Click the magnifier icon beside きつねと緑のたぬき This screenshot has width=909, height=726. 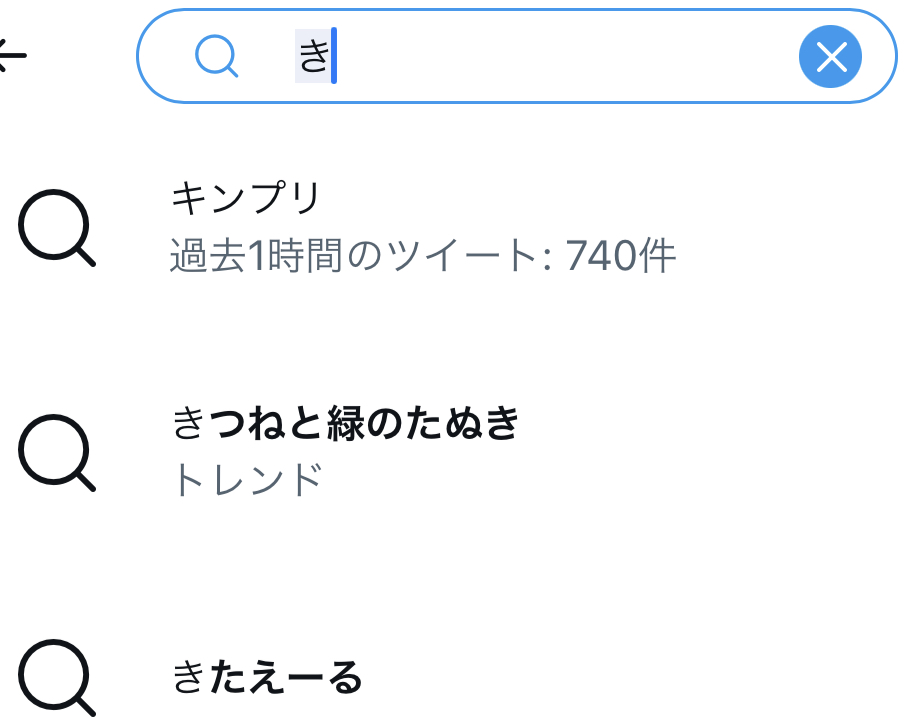pos(56,452)
